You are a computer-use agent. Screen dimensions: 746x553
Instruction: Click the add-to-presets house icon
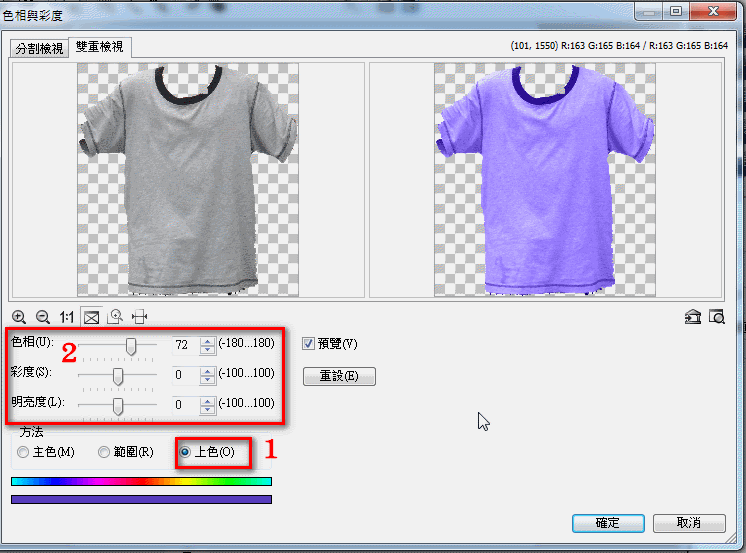coord(692,317)
